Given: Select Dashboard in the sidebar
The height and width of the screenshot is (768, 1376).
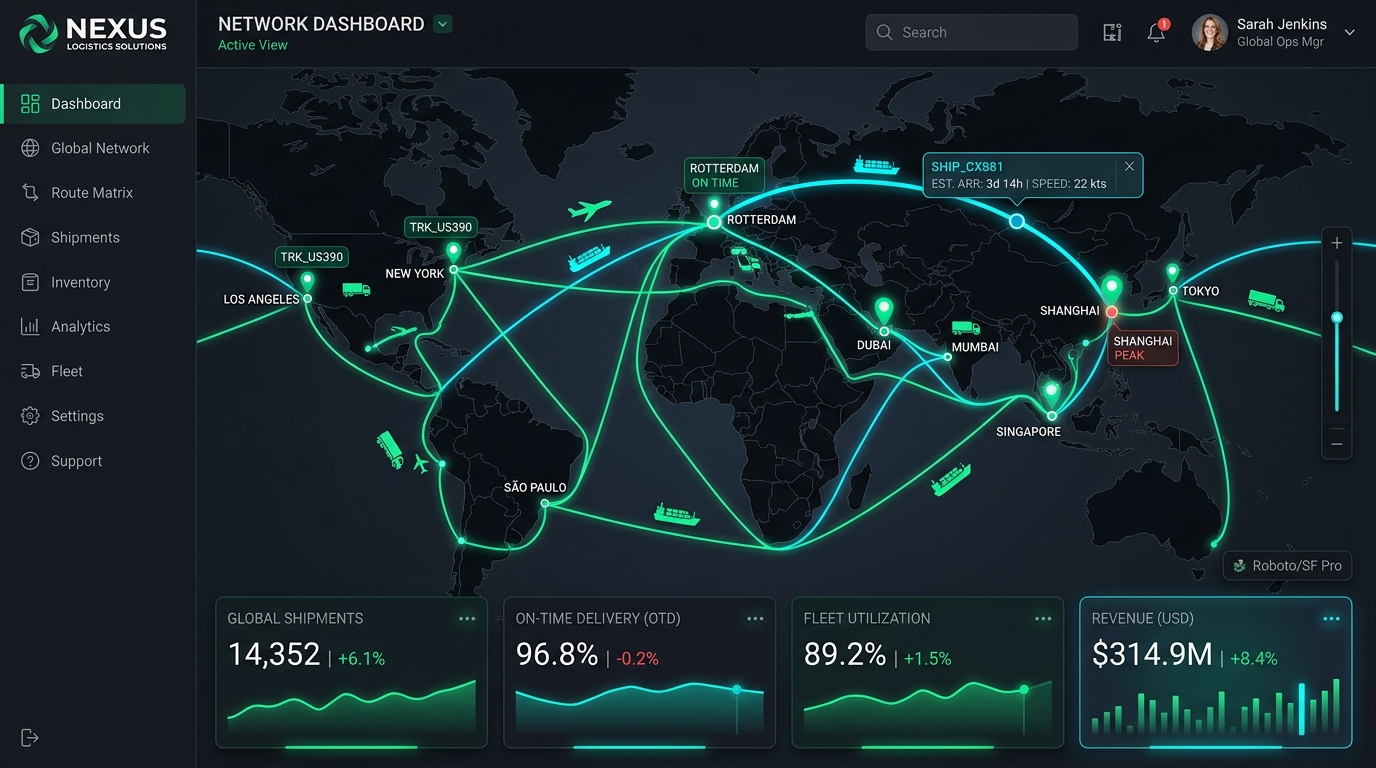Looking at the screenshot, I should (x=93, y=104).
